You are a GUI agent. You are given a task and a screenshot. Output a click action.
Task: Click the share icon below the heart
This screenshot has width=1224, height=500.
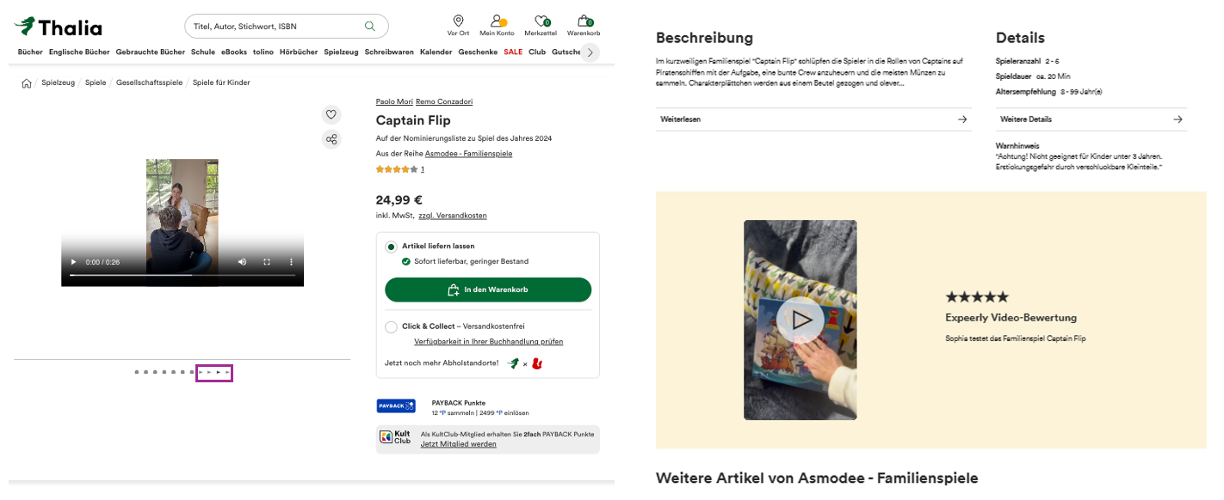[x=331, y=139]
